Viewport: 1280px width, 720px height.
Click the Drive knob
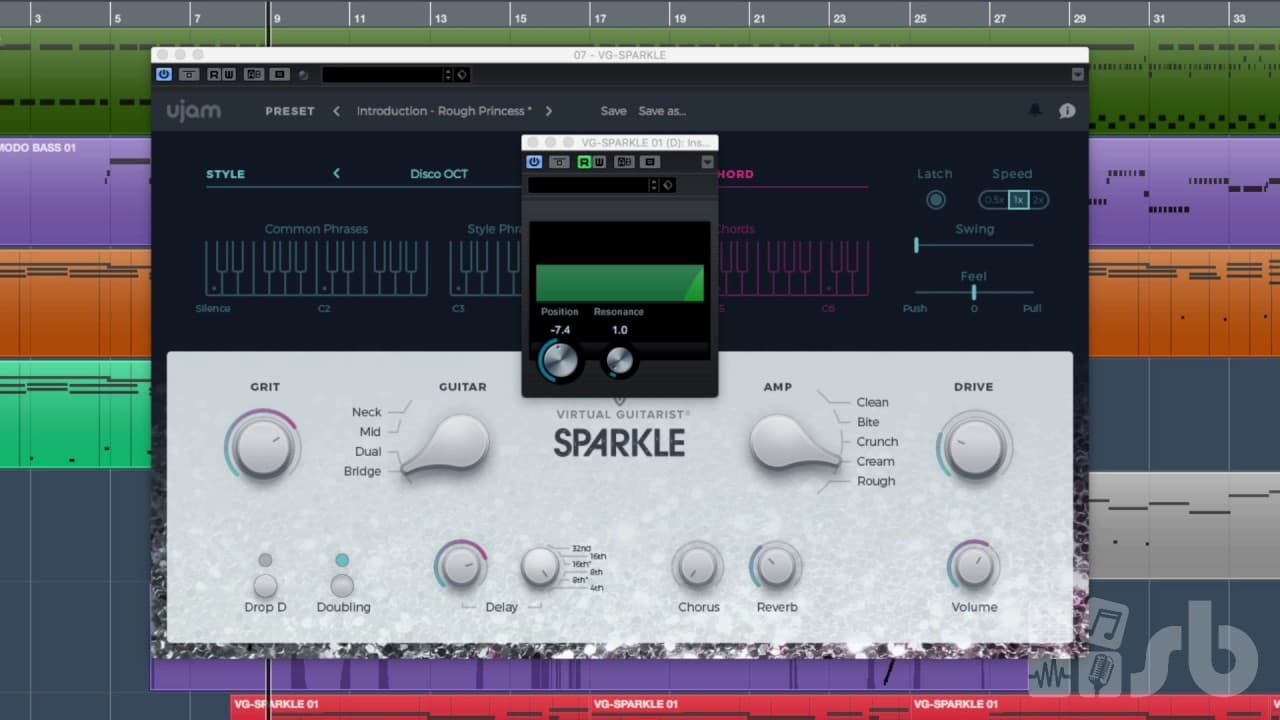pos(974,447)
